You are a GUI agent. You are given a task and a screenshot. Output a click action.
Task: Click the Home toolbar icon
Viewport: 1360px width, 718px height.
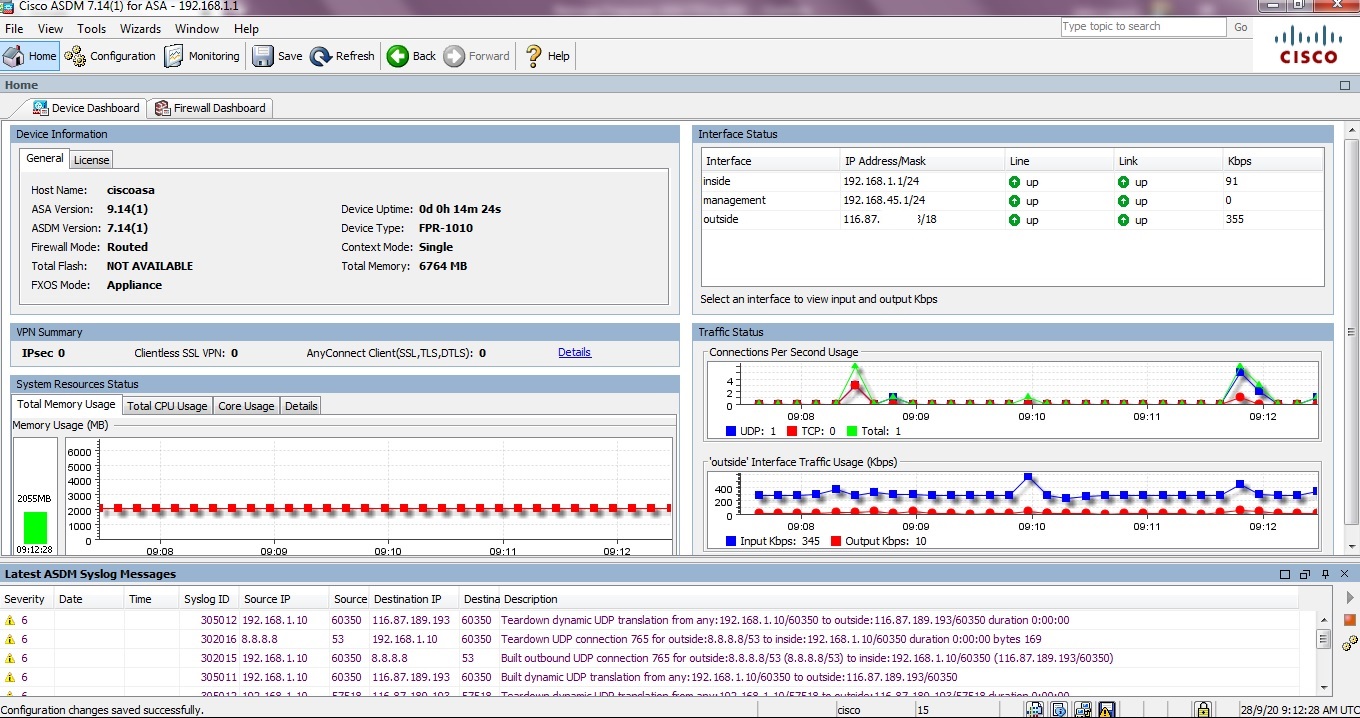[x=30, y=56]
